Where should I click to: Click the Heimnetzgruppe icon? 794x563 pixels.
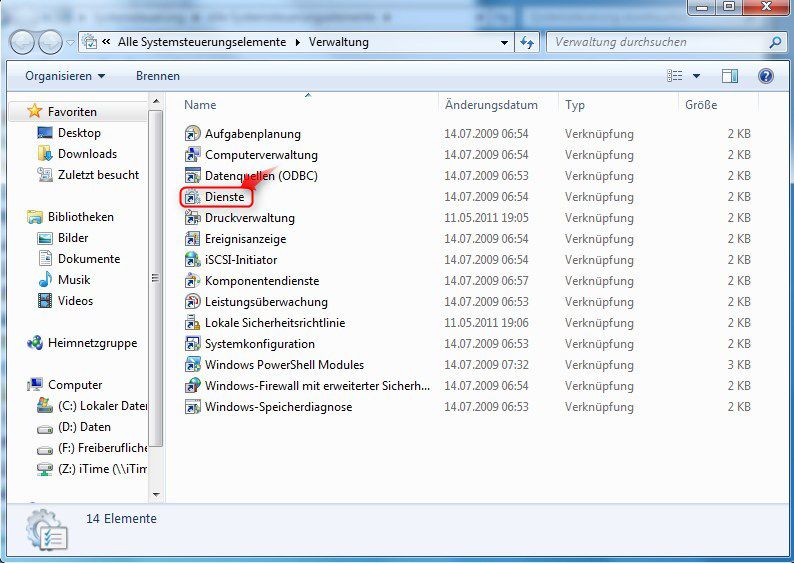[34, 343]
